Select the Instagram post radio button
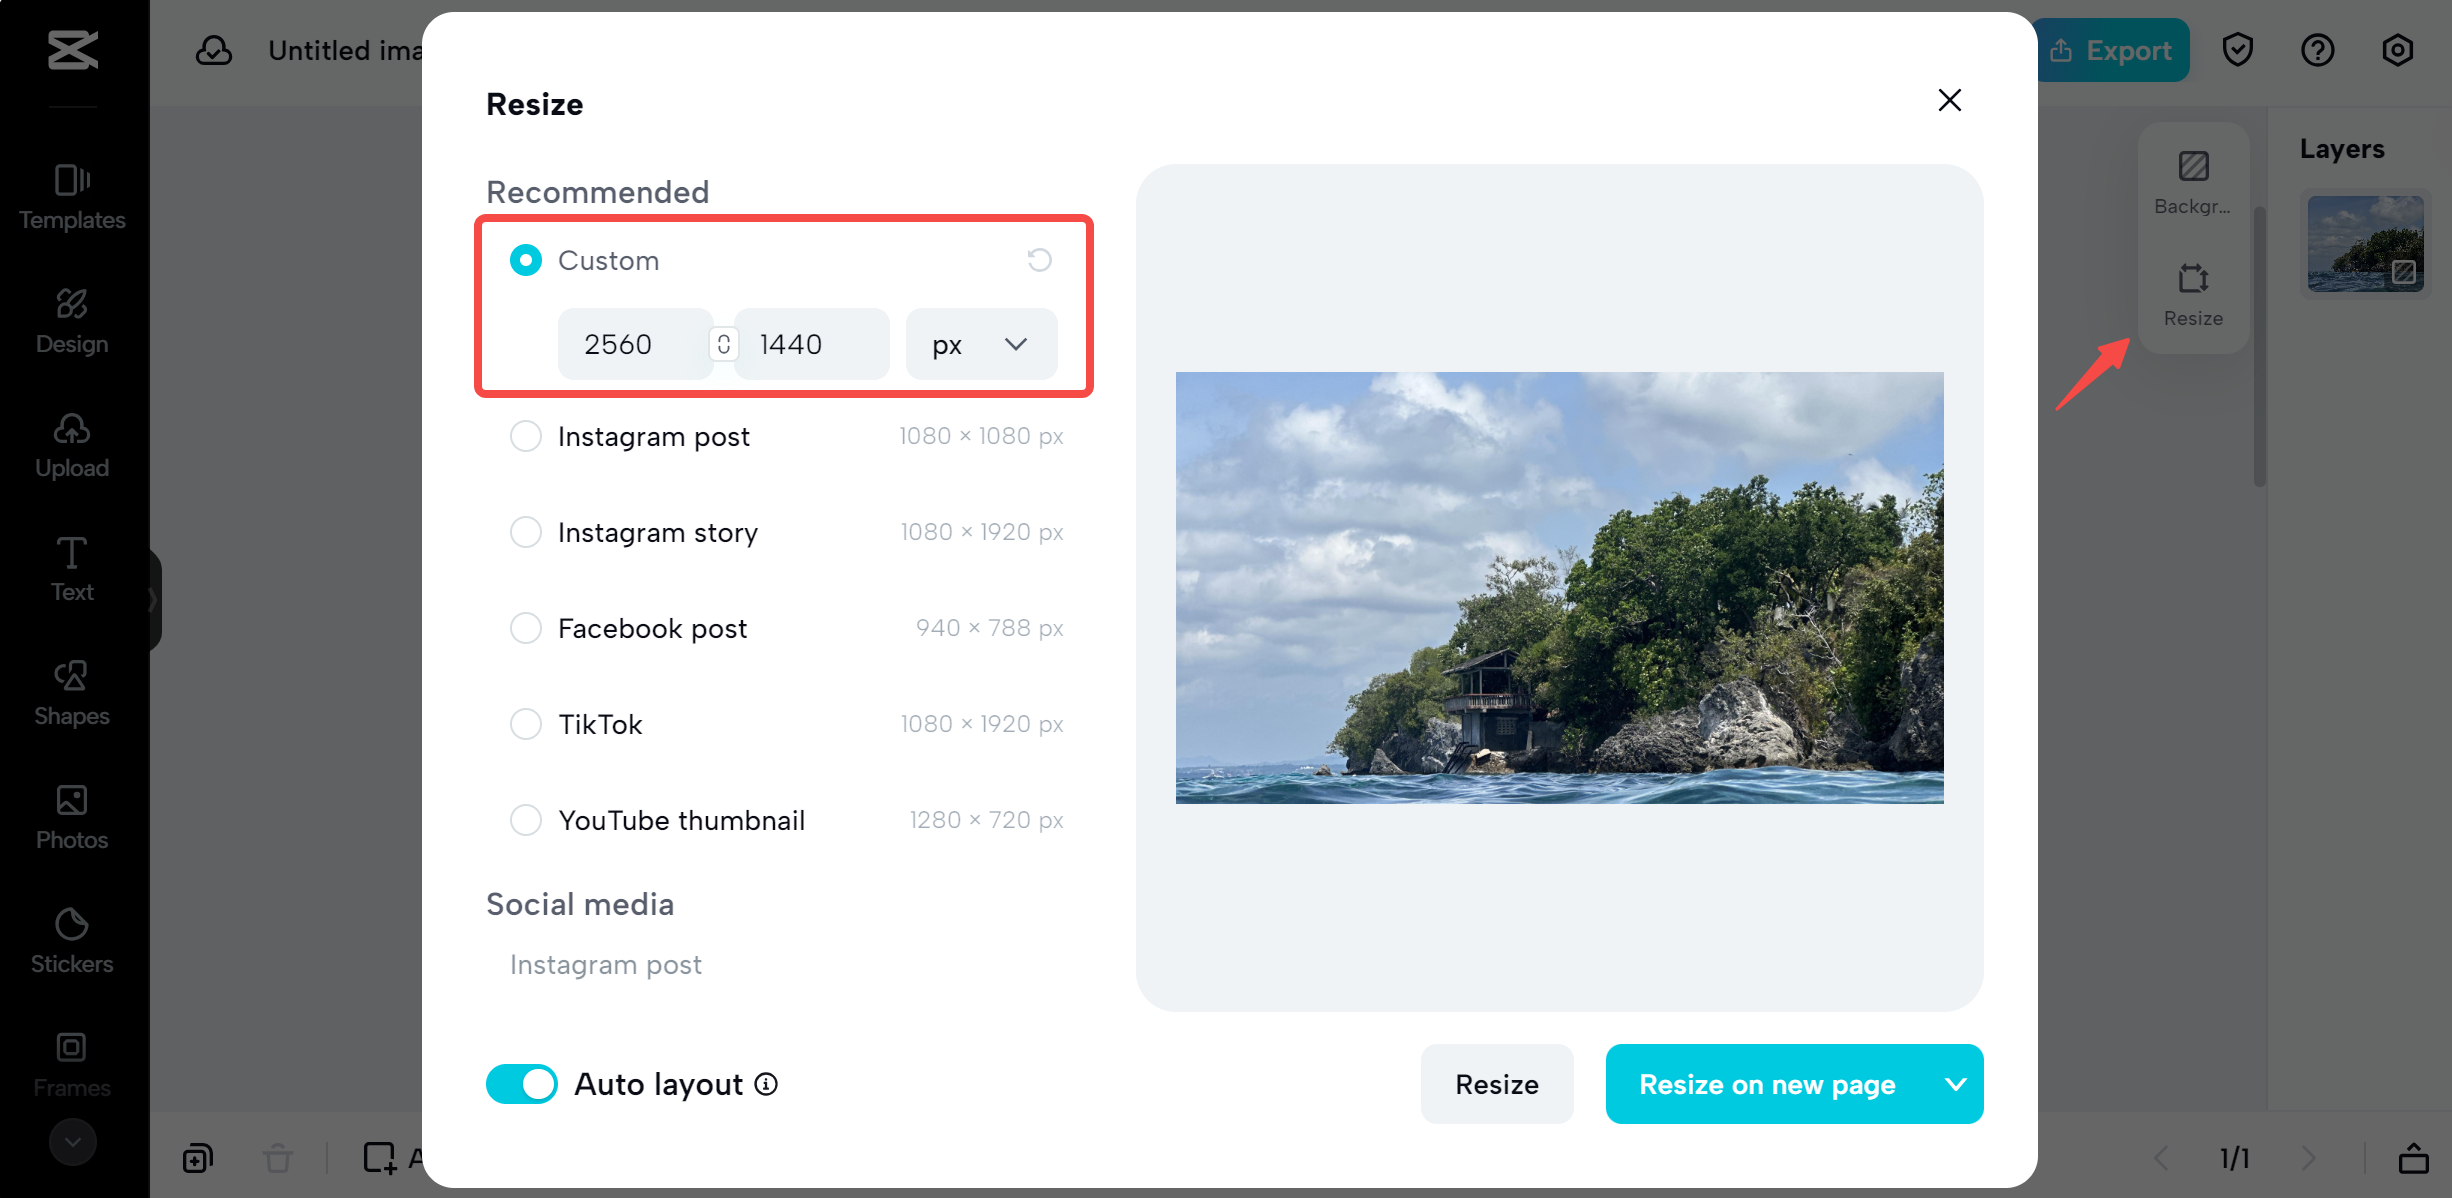The height and width of the screenshot is (1198, 2452). pyautogui.click(x=527, y=436)
